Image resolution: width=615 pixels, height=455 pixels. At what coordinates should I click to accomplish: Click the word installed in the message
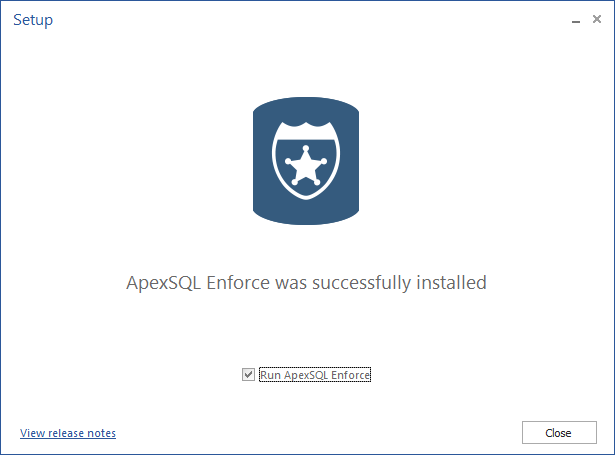point(451,282)
